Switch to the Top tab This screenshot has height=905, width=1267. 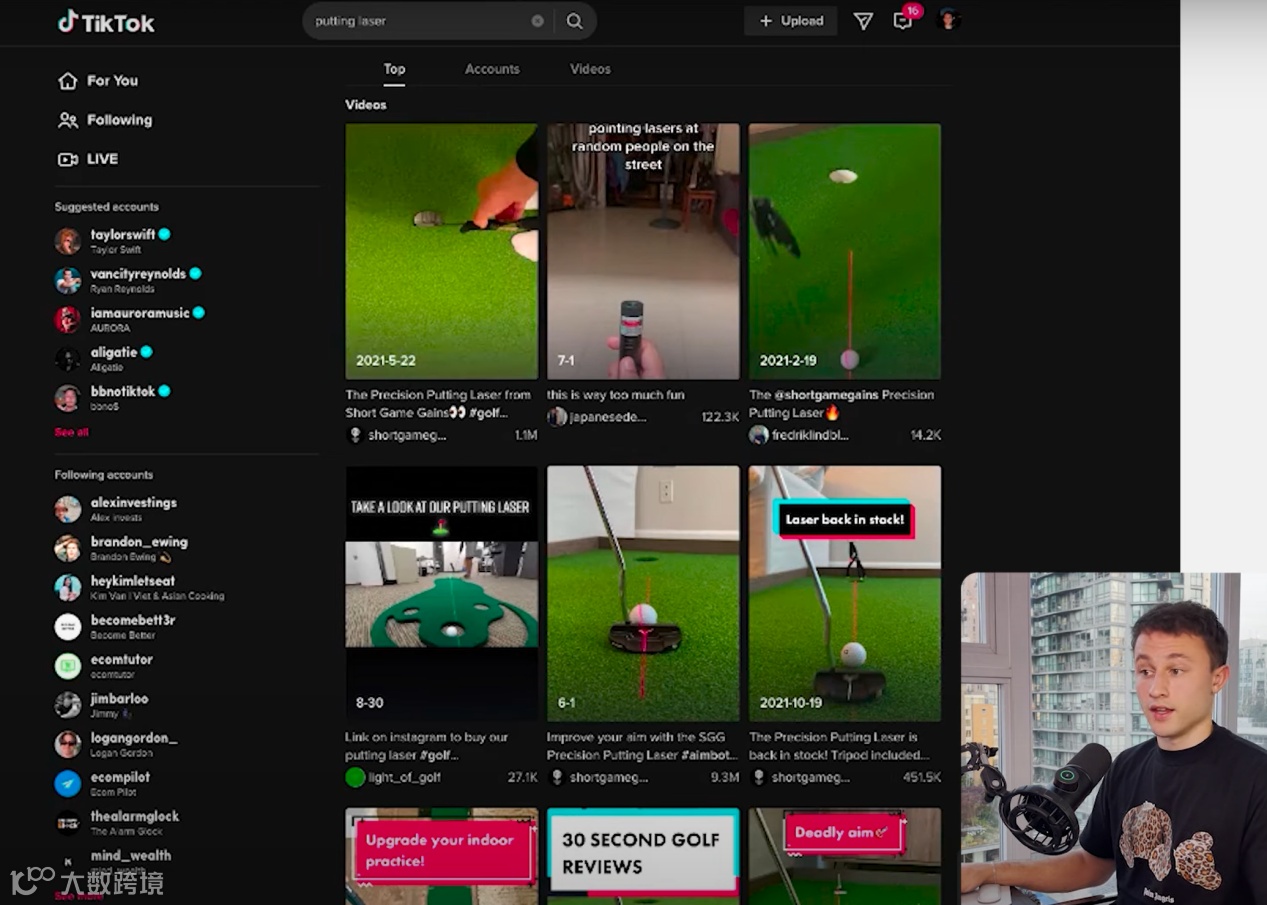[x=394, y=69]
